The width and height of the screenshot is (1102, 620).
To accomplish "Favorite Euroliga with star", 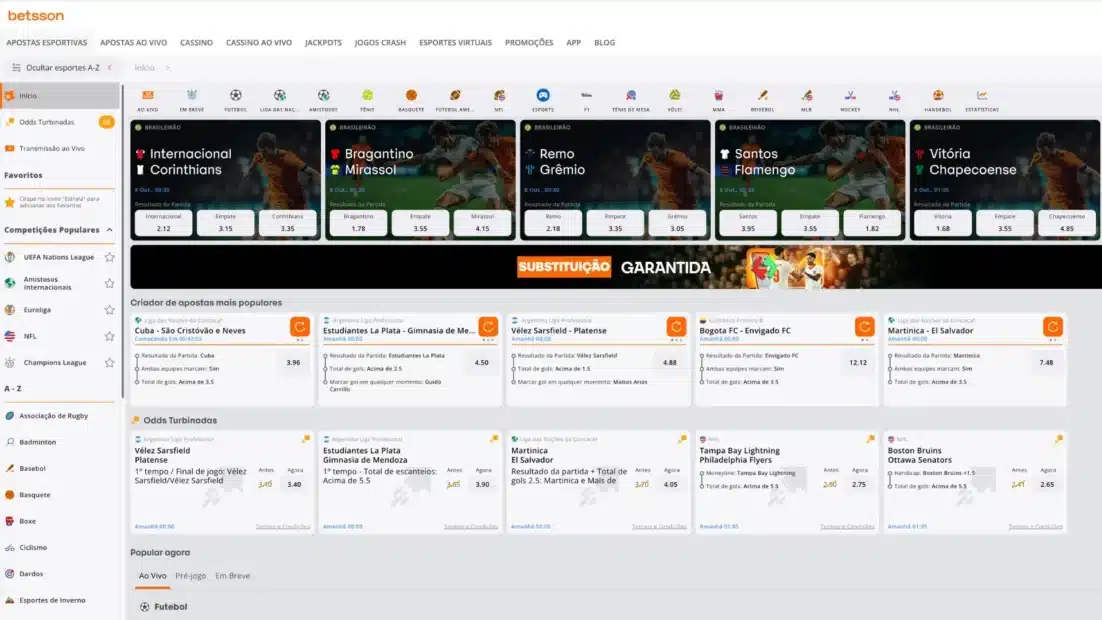I will 110,310.
